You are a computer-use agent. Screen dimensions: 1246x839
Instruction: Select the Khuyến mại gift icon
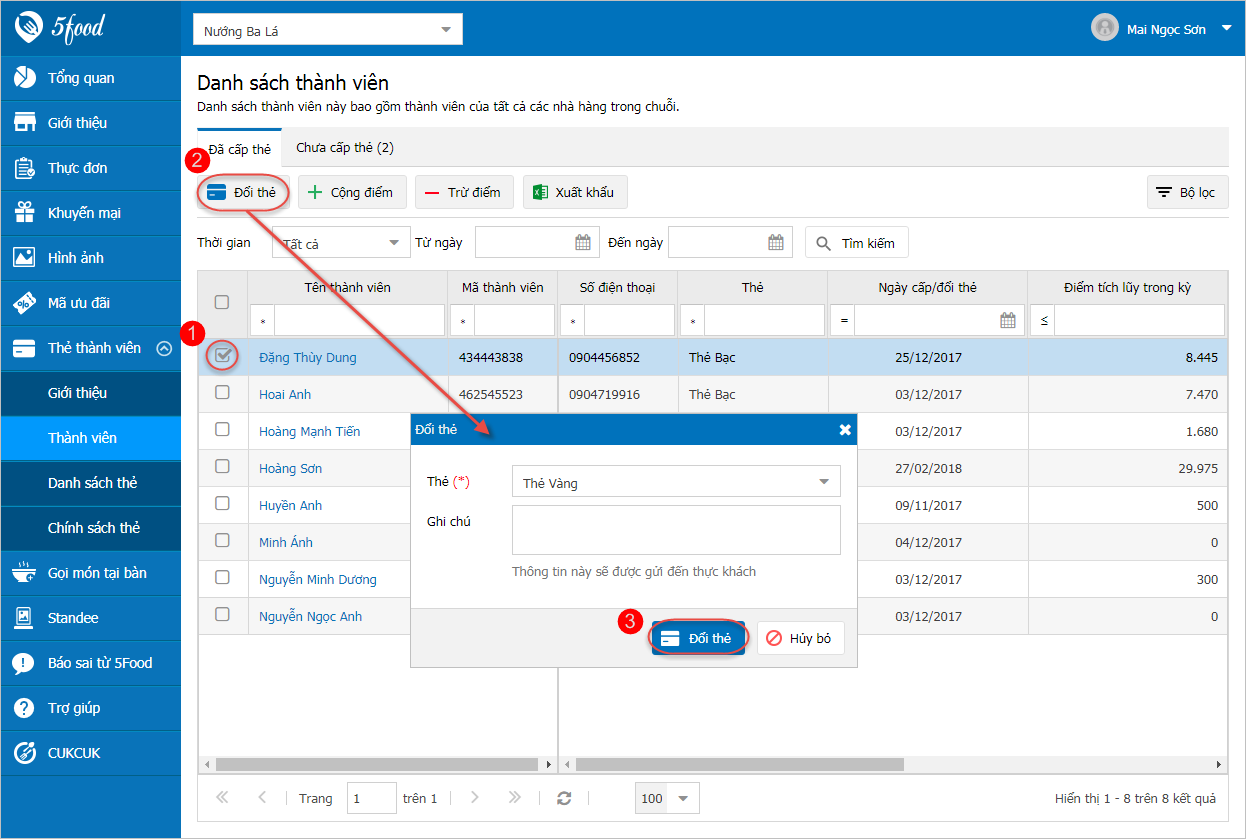point(24,213)
